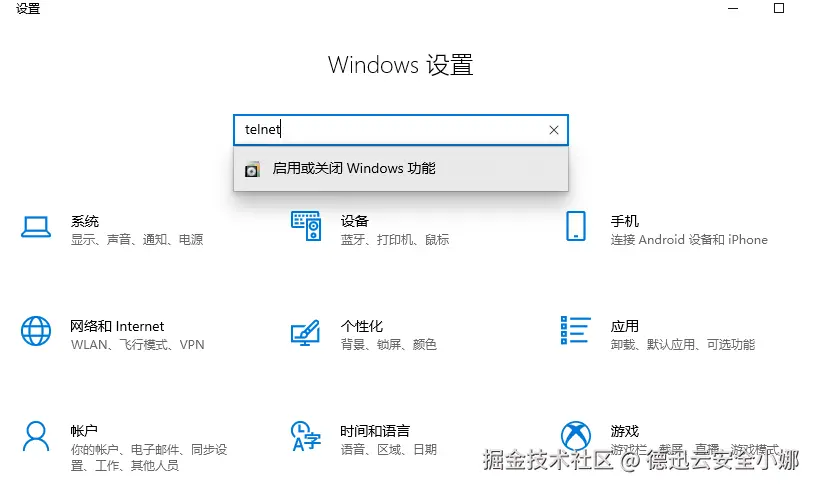Click the text 背景、锁屏、颜色

point(389,345)
